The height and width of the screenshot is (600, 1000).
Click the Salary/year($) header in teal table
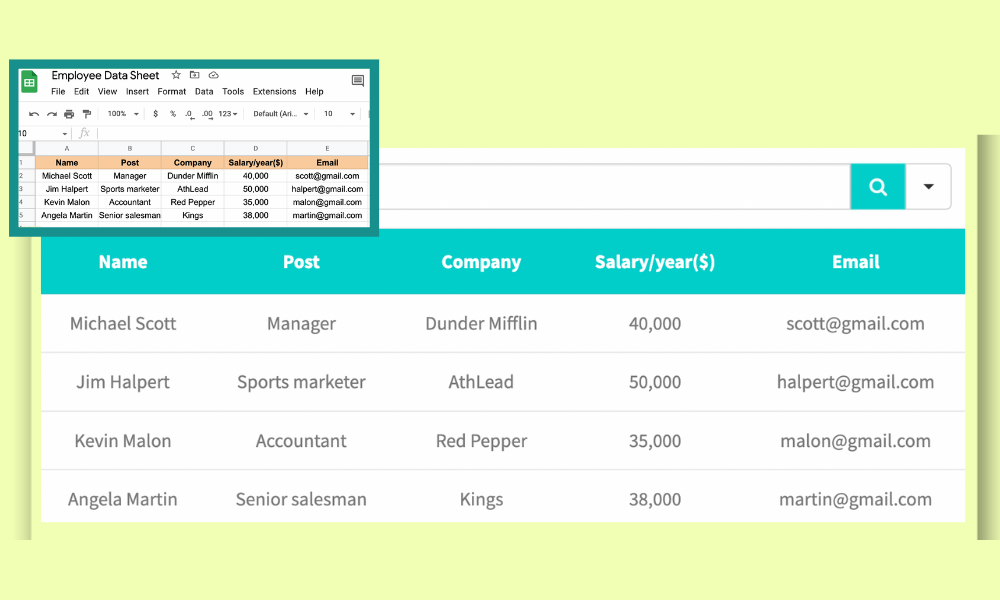655,262
